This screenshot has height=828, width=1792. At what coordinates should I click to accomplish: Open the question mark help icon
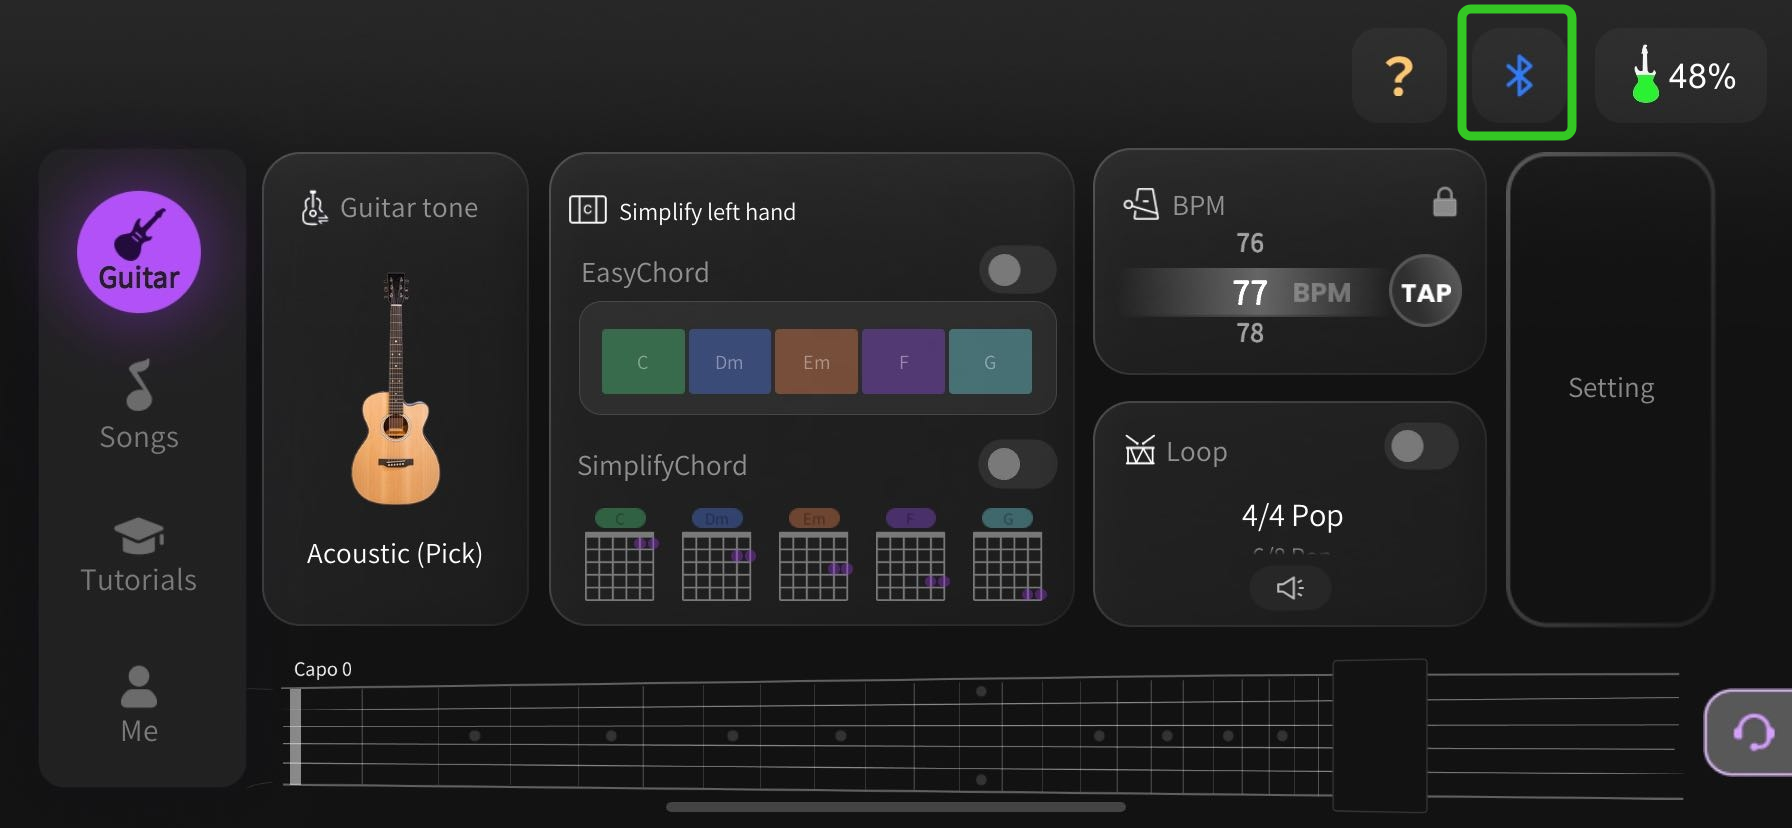(x=1399, y=75)
